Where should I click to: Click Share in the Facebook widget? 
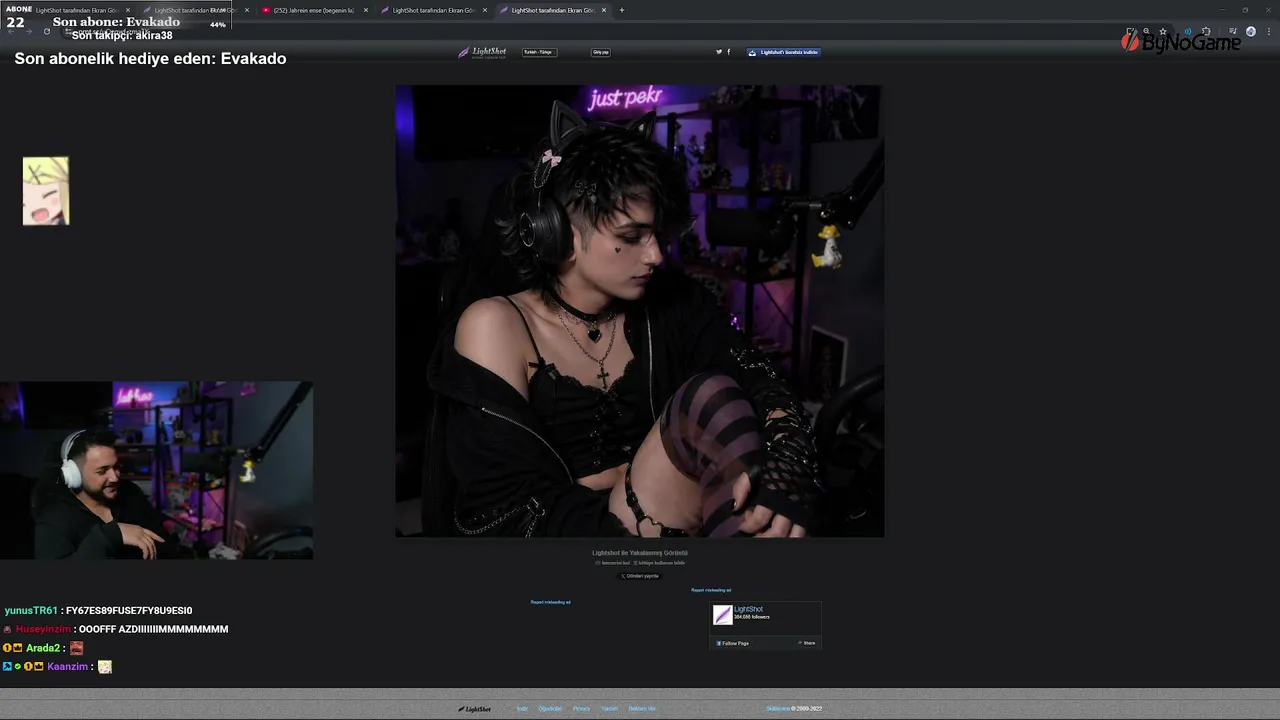(807, 643)
